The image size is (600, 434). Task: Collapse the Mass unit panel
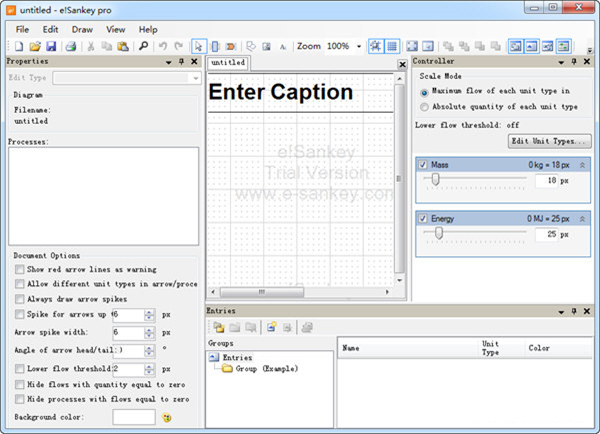click(583, 164)
